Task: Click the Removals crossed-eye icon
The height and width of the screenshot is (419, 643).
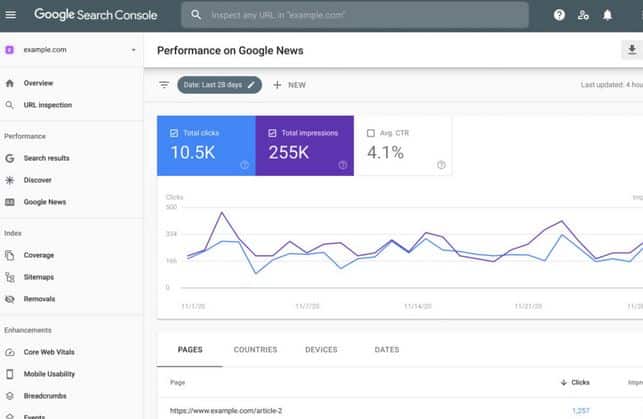Action: (10, 299)
